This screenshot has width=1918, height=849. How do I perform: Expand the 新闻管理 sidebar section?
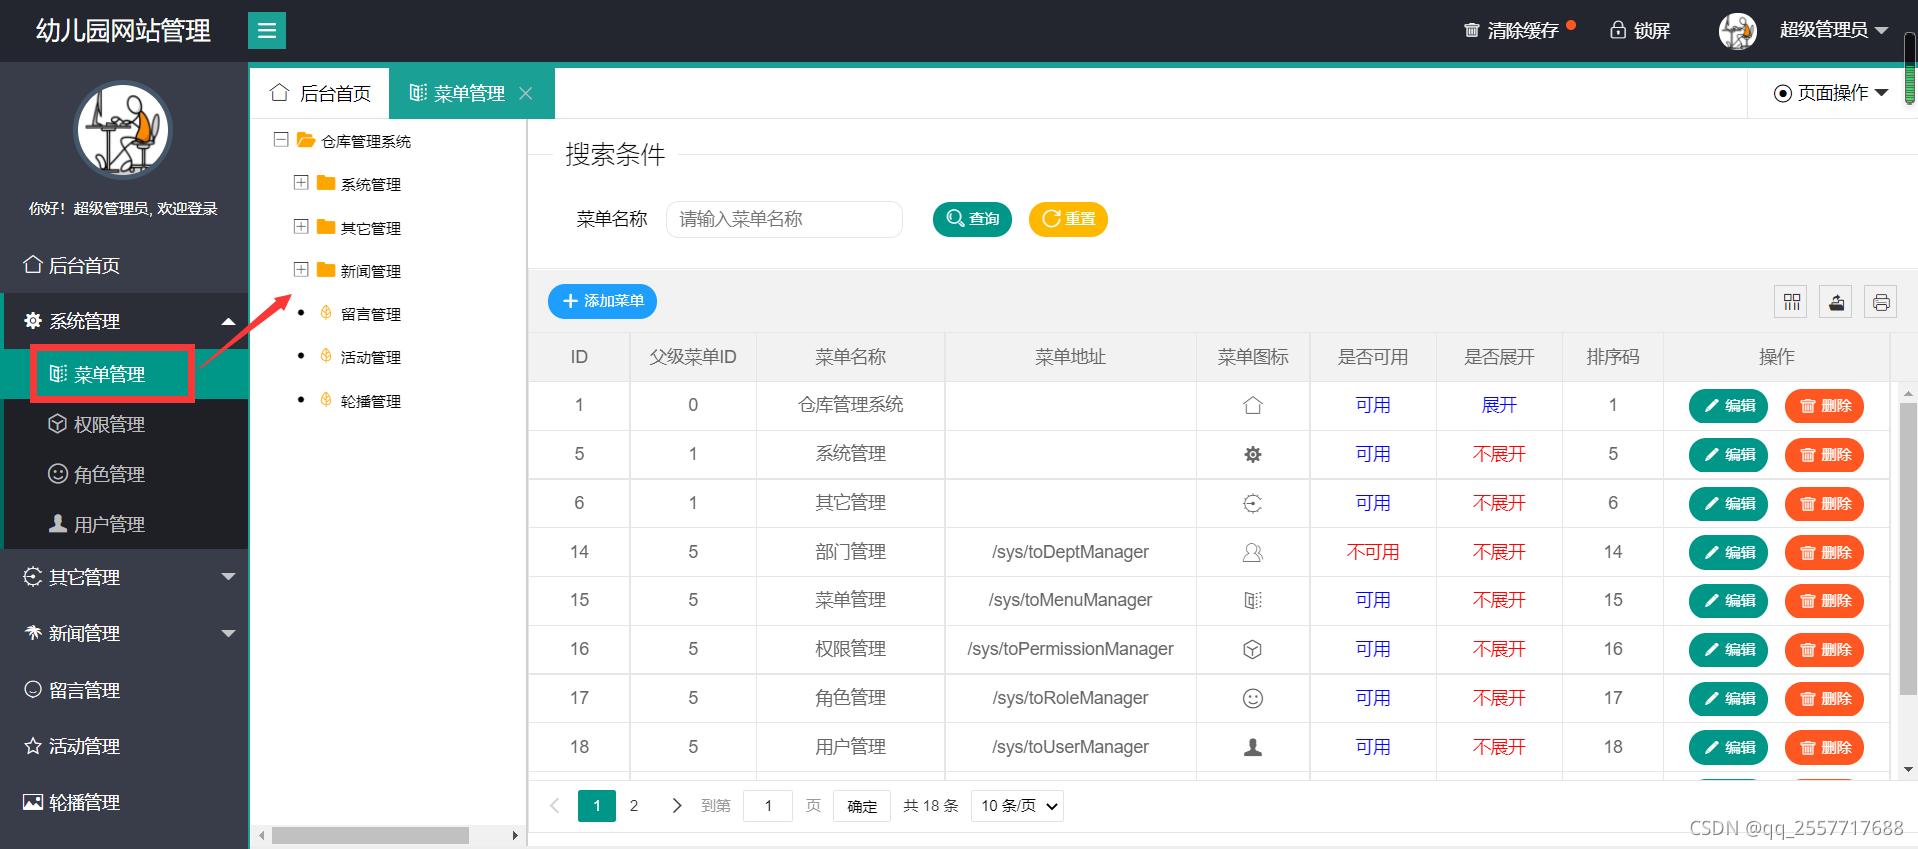[124, 633]
